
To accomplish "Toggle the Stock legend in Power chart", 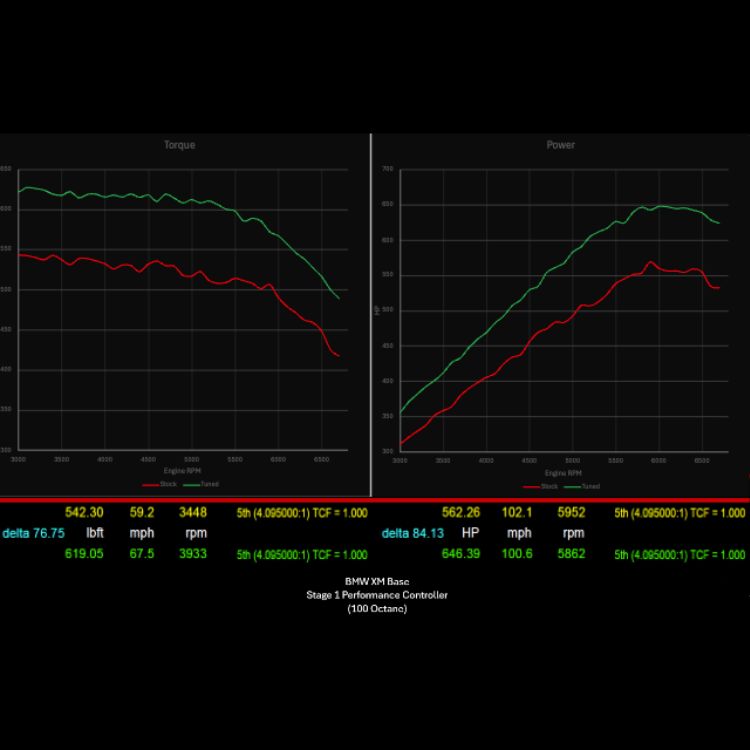I will click(541, 486).
